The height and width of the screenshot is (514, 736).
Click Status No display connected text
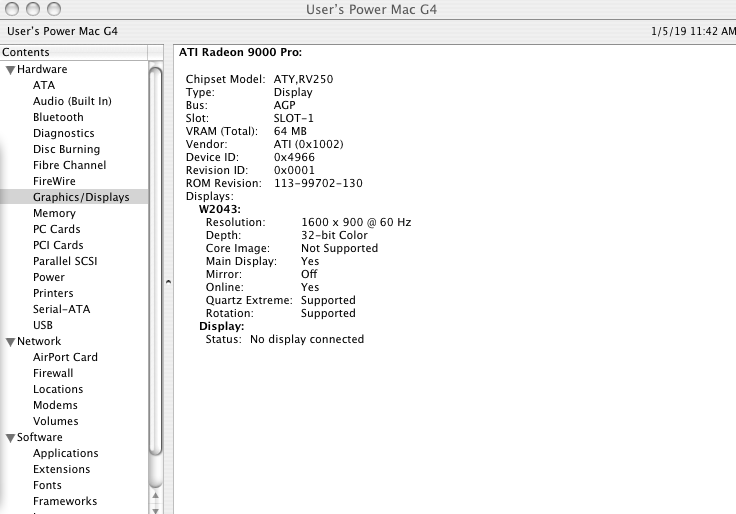pyautogui.click(x=307, y=339)
